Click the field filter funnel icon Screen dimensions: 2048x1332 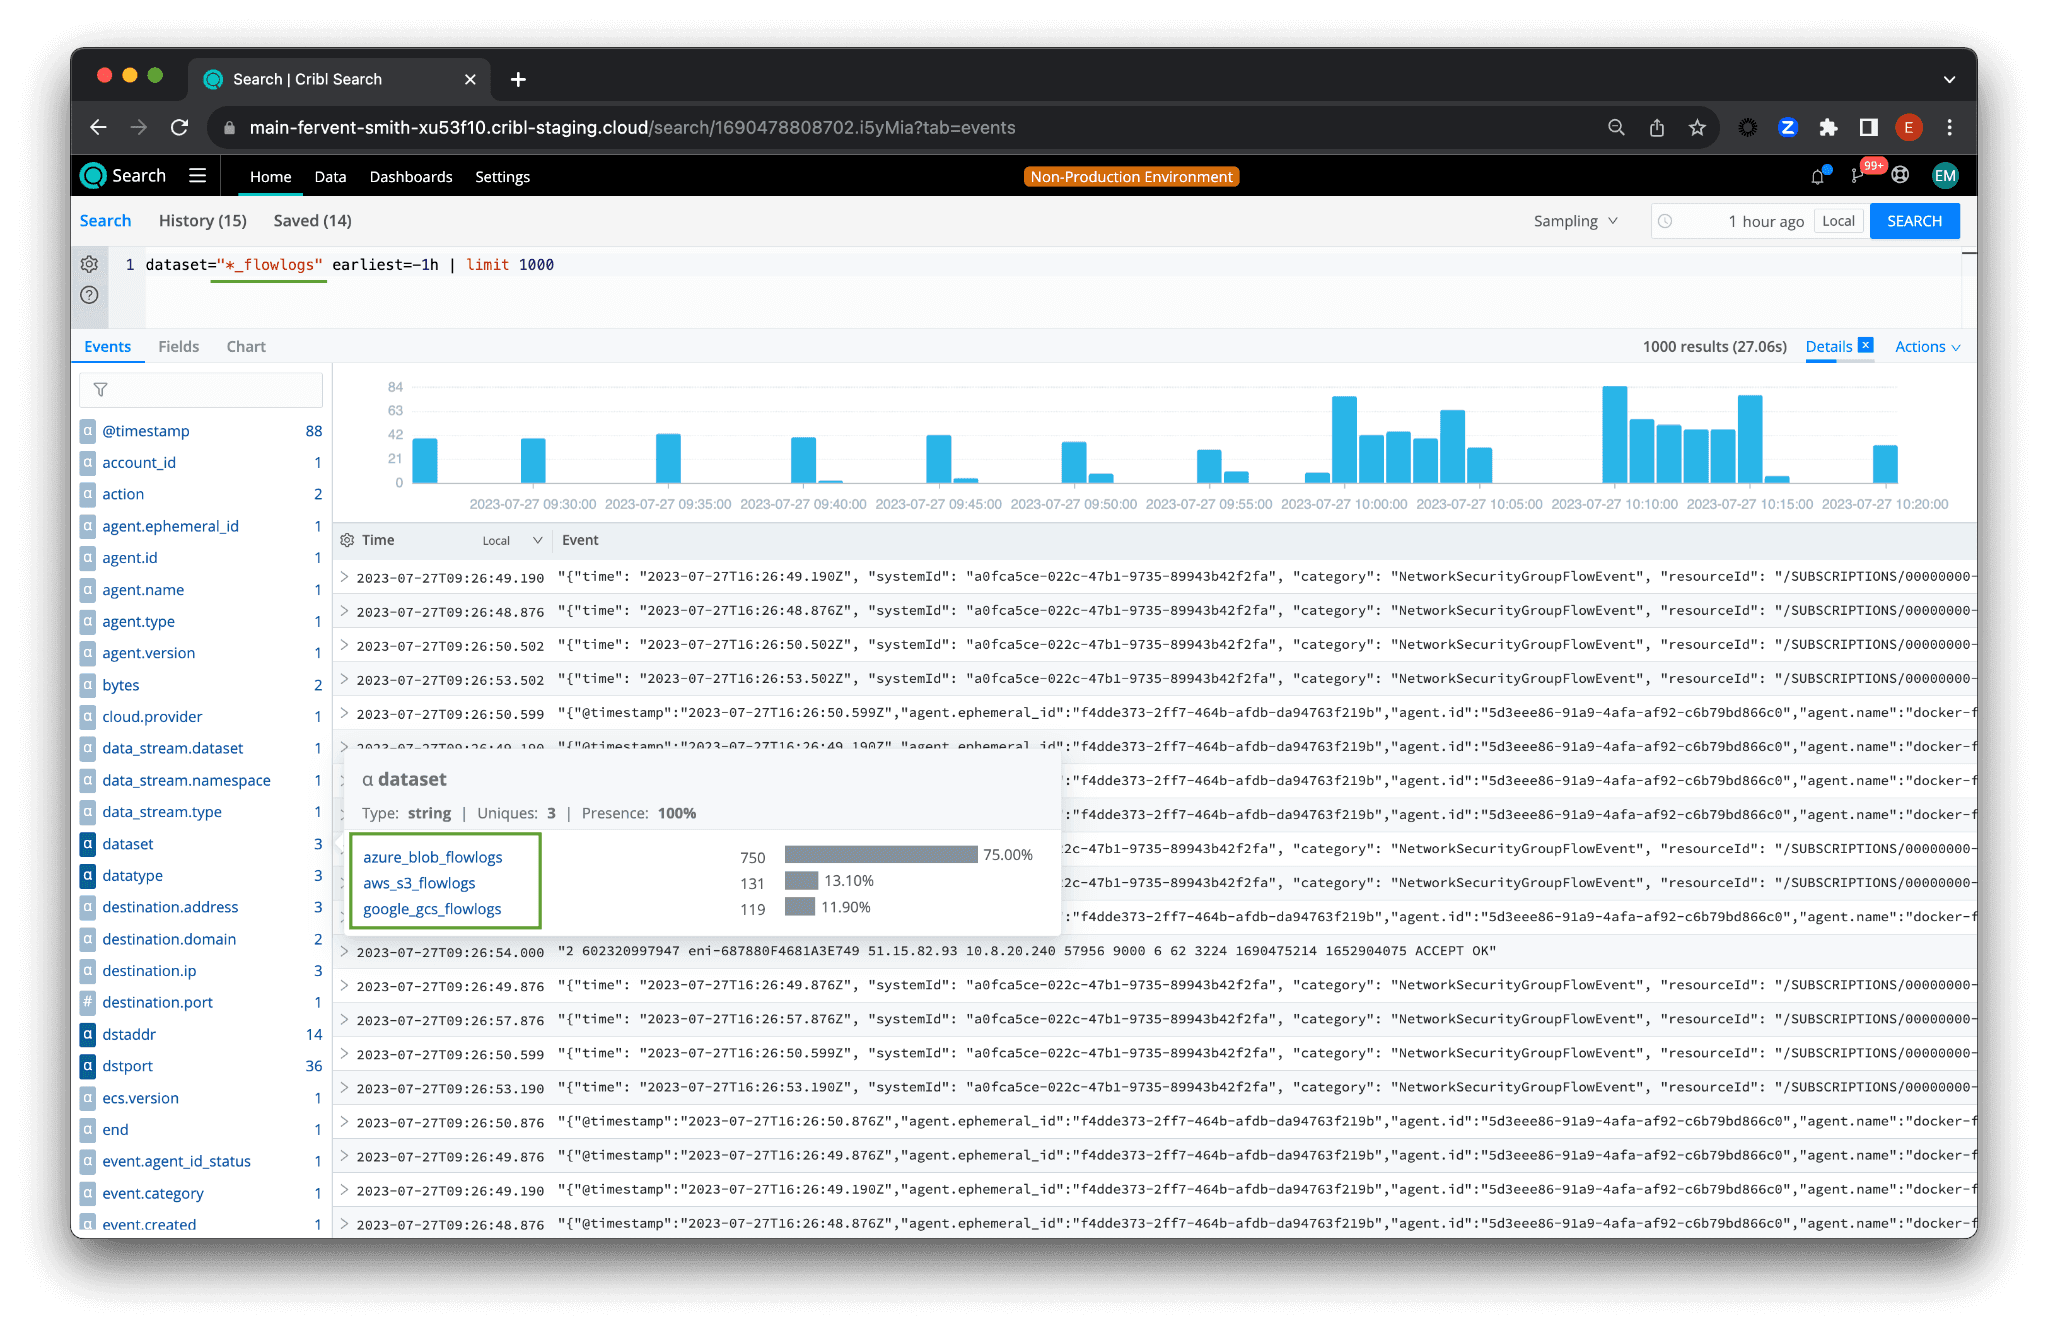click(100, 390)
